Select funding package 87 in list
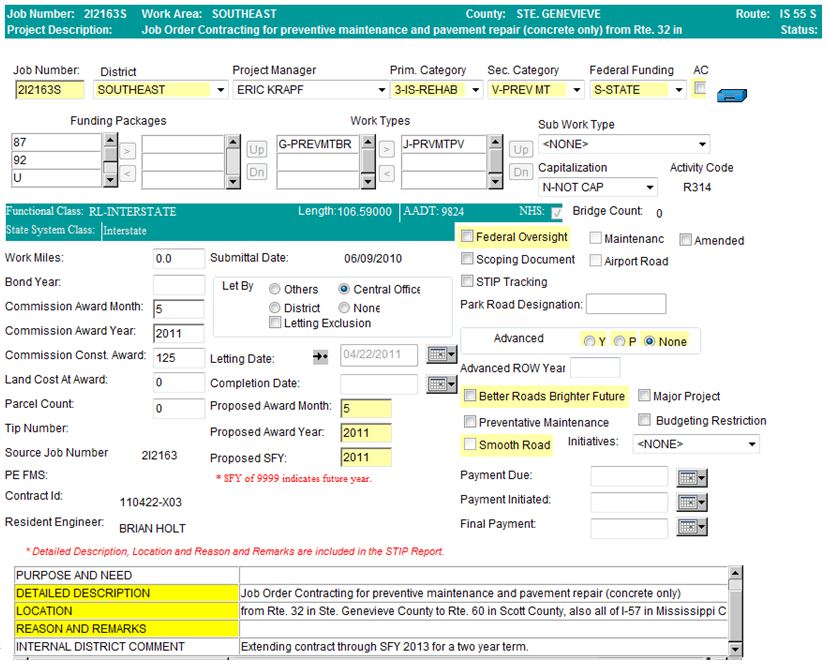Screen dimensions: 829x672 coord(56,142)
